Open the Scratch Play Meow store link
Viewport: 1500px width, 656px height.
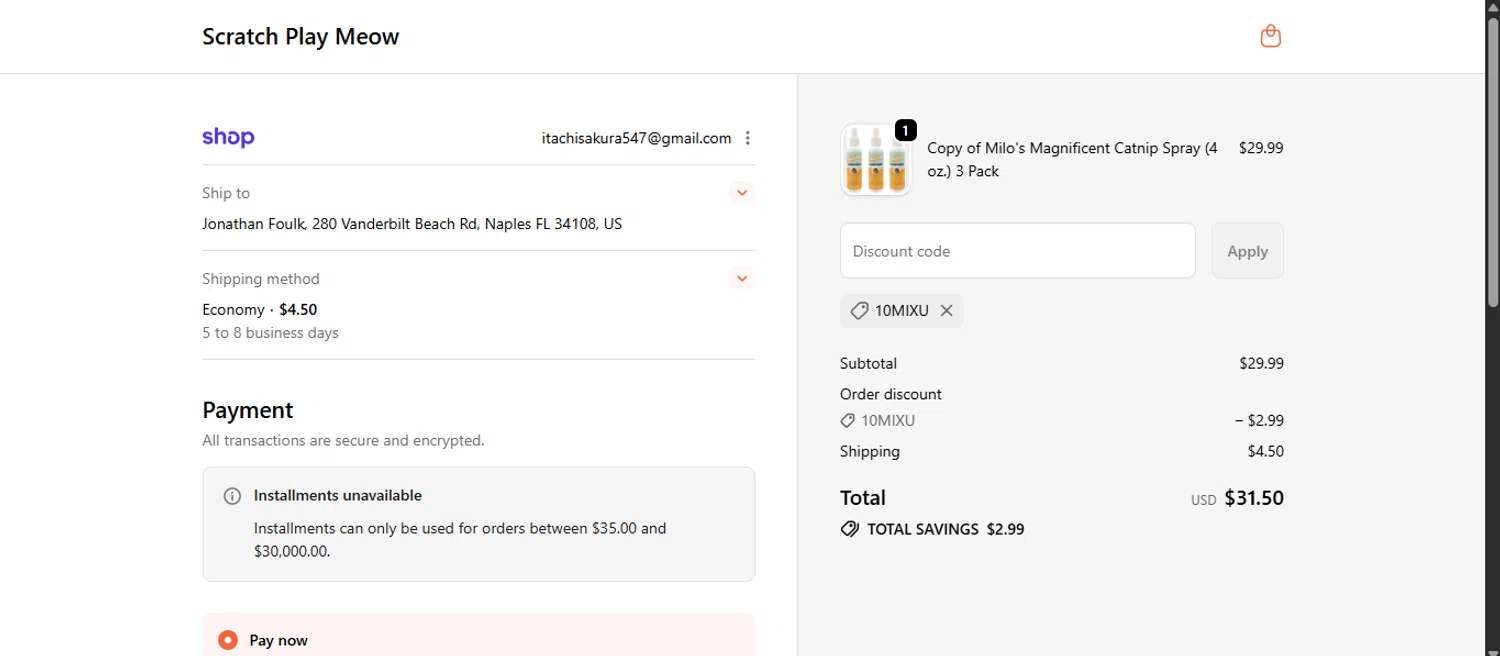coord(300,37)
